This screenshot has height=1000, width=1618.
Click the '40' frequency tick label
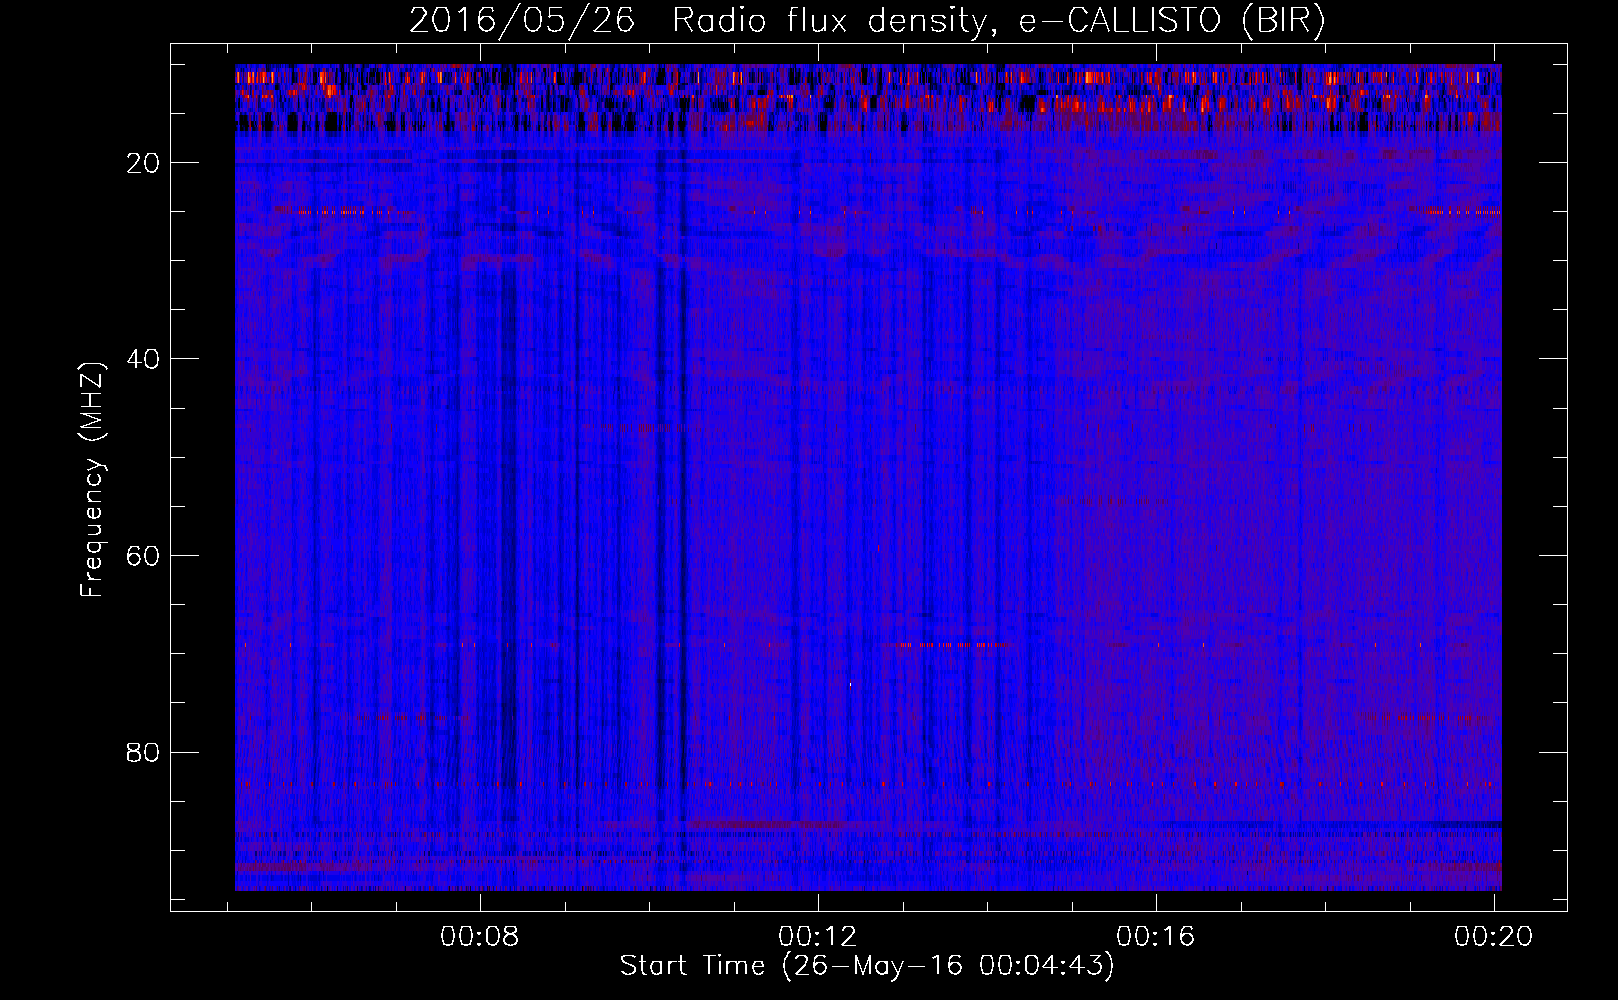[144, 359]
